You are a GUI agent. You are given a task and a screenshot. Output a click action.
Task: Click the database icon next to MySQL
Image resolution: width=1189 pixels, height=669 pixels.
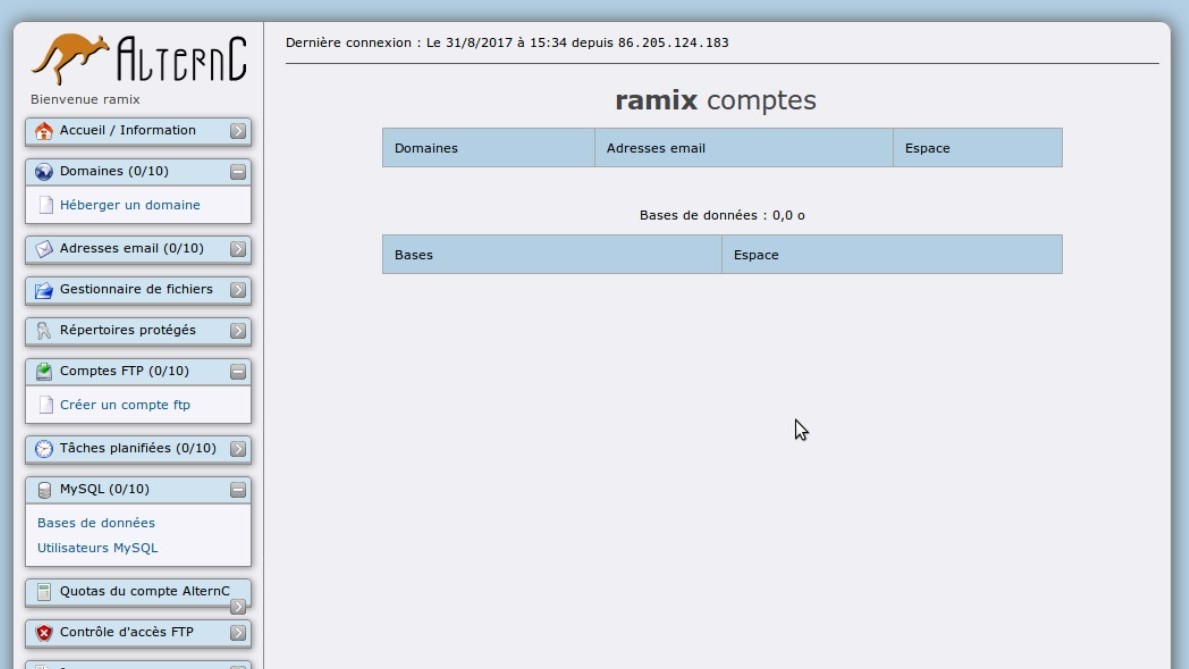point(43,490)
